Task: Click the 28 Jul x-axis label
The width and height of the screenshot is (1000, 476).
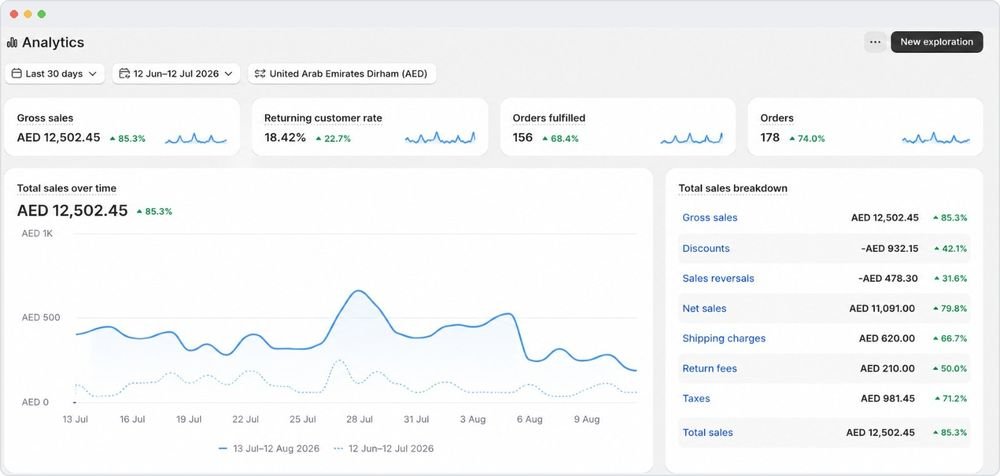Action: pos(359,419)
